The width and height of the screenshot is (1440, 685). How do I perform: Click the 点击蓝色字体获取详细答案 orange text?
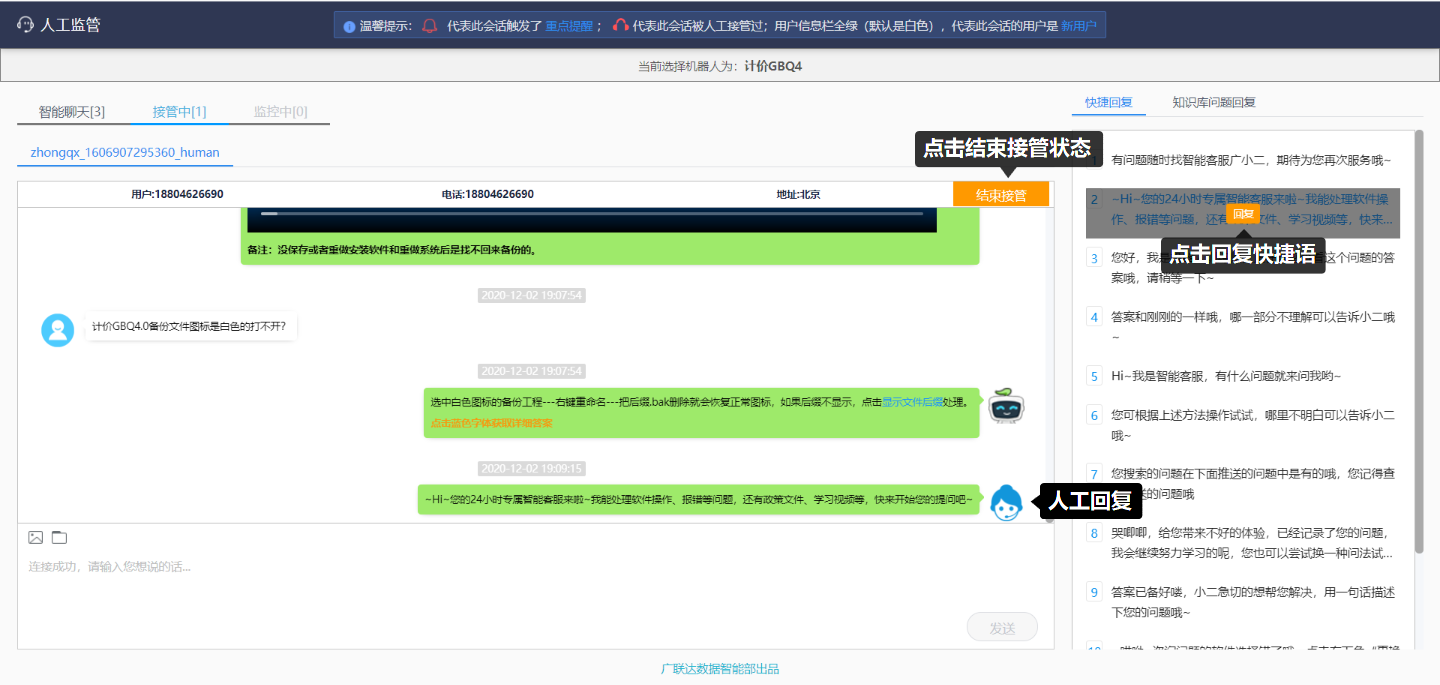491,424
